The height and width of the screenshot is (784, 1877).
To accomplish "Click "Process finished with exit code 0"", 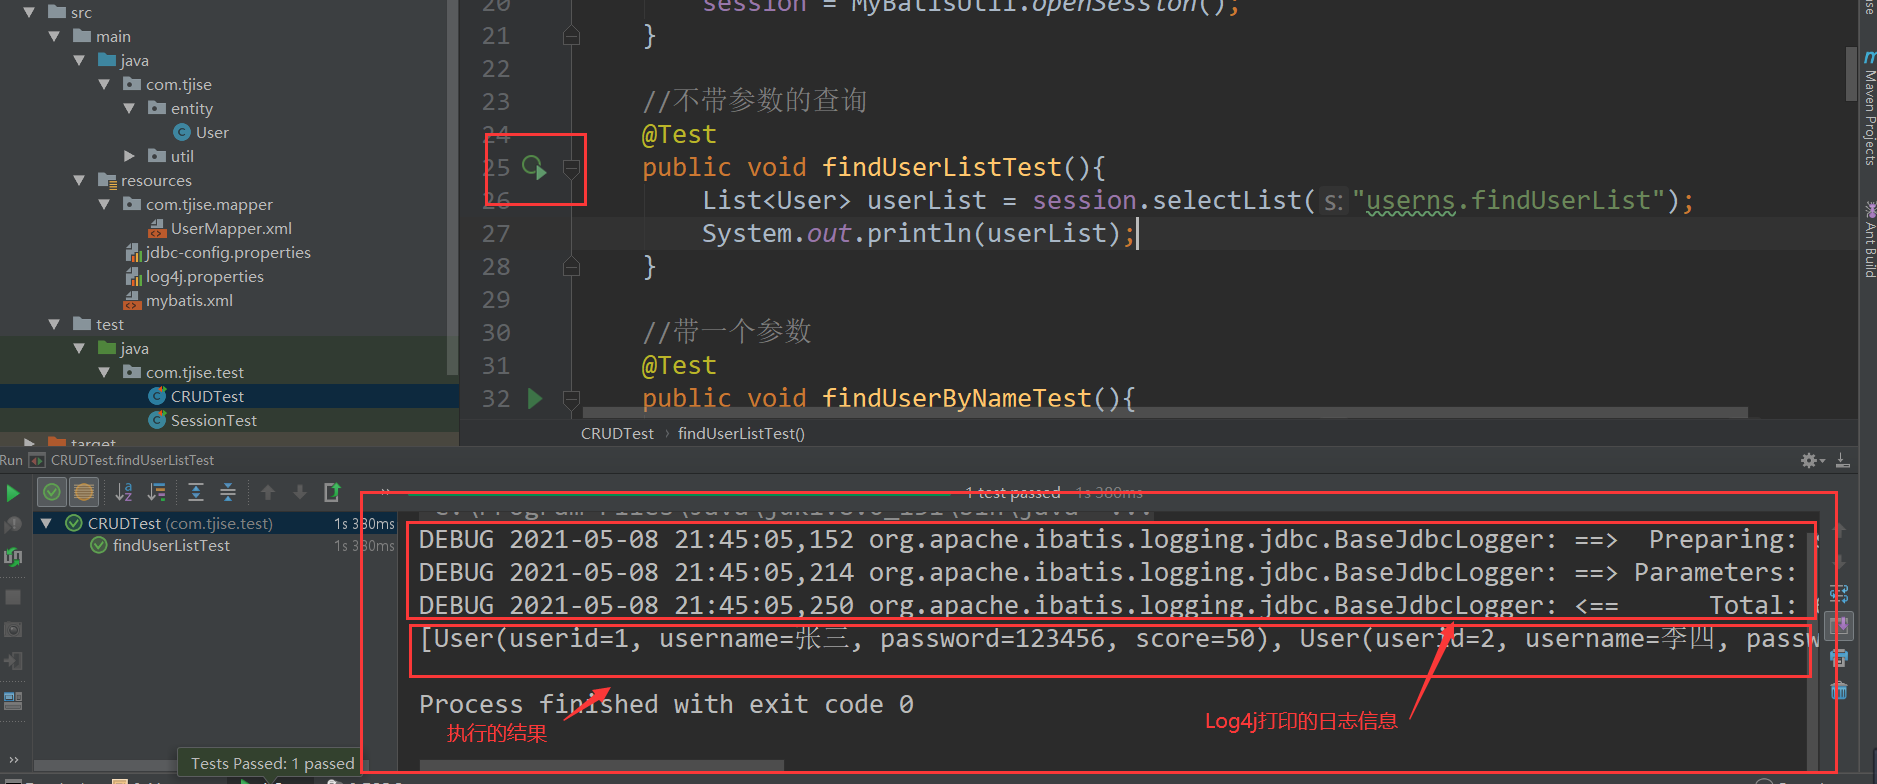I will [666, 704].
